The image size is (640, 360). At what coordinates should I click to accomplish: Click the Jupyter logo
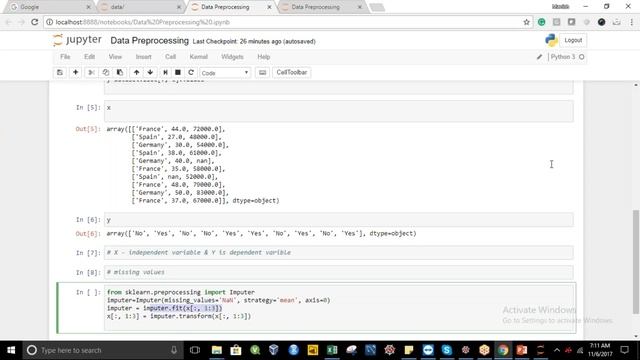tap(78, 40)
